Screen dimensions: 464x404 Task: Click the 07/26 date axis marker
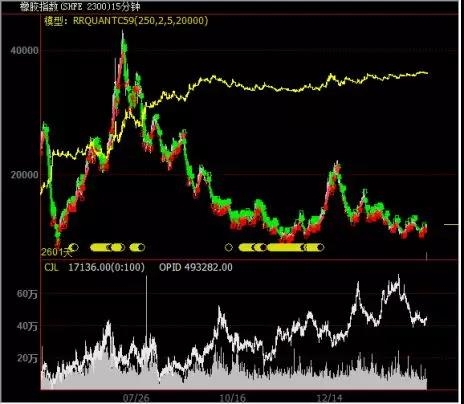pyautogui.click(x=136, y=398)
